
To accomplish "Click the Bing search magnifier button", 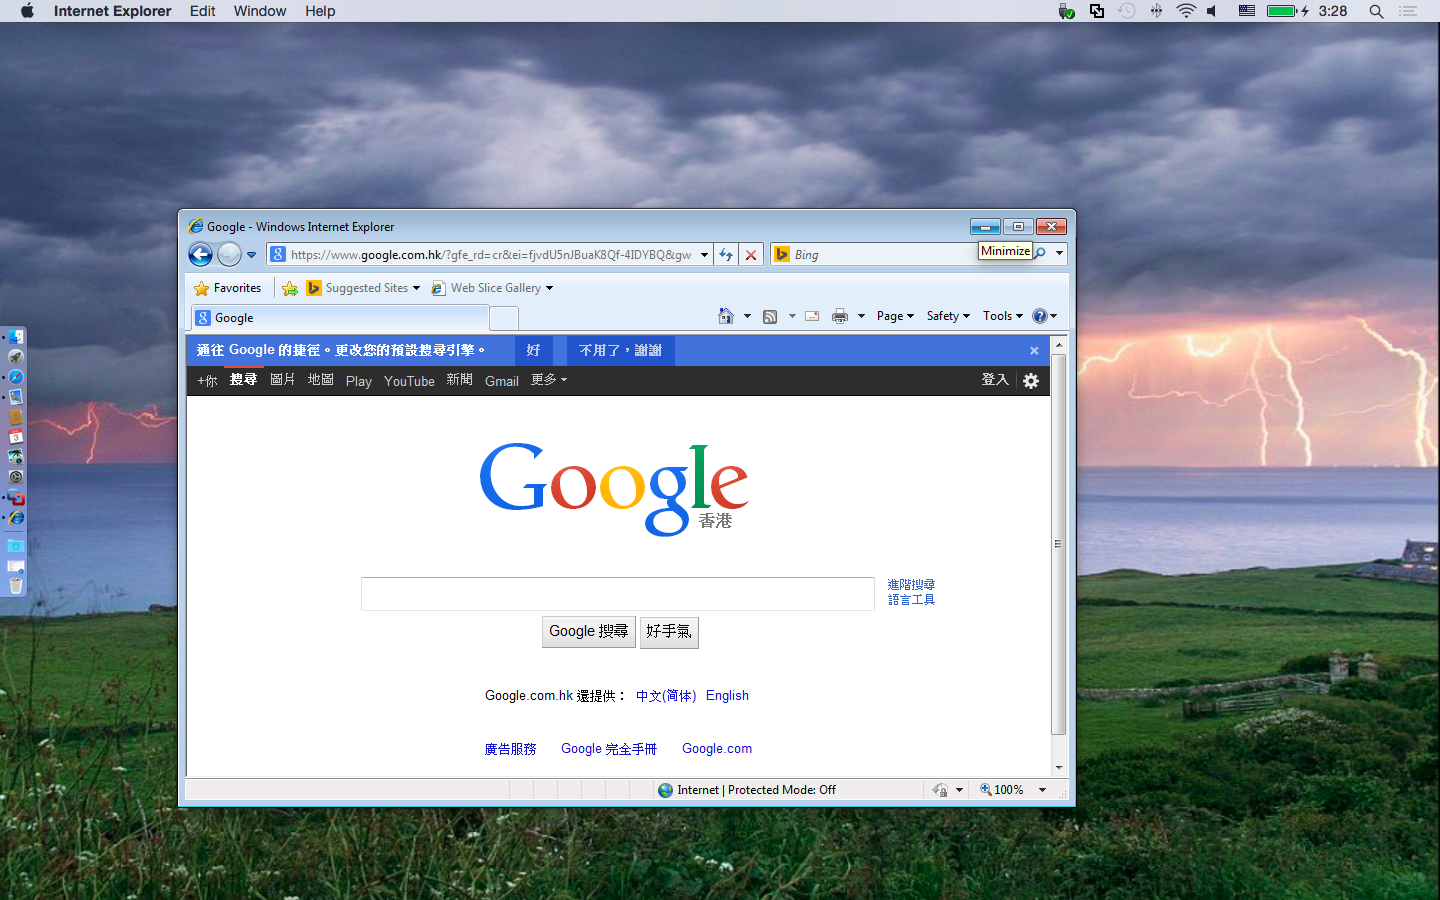I will point(1040,254).
